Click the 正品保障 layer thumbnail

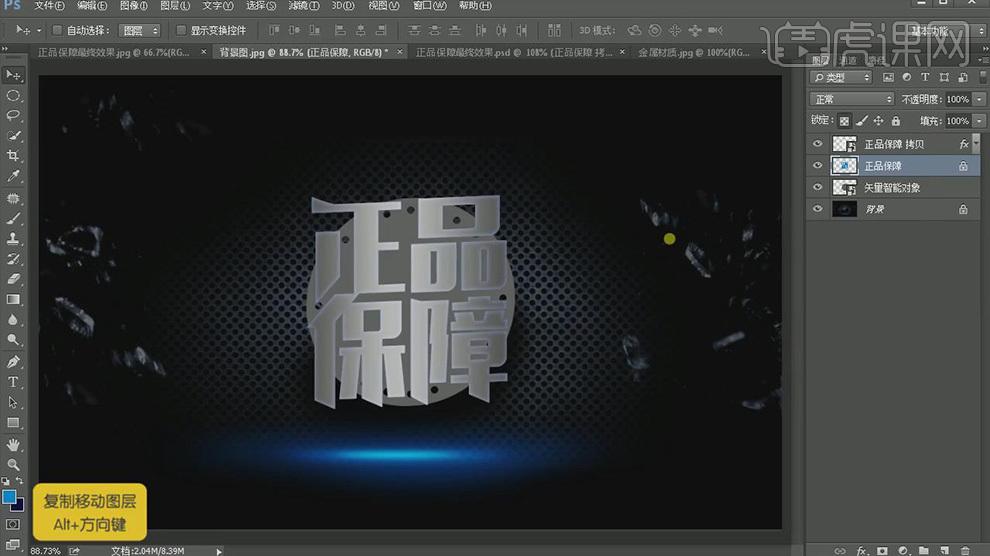[844, 165]
